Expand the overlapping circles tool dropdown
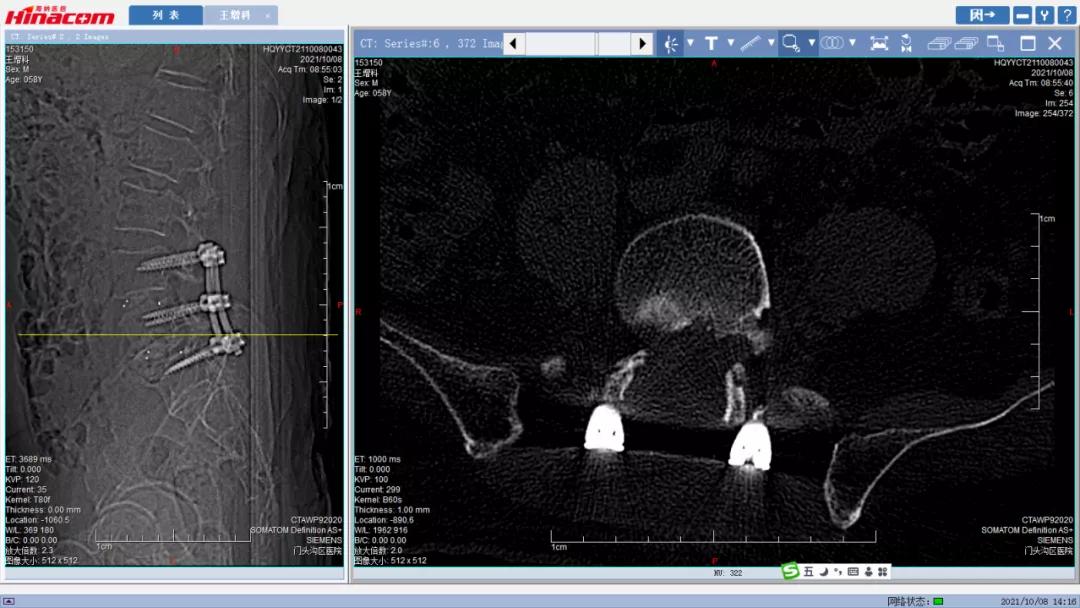The image size is (1080, 608). click(852, 43)
